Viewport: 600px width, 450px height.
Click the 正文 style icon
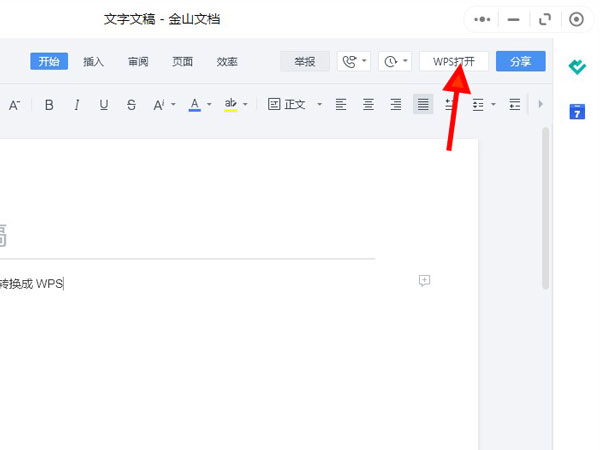tap(274, 104)
